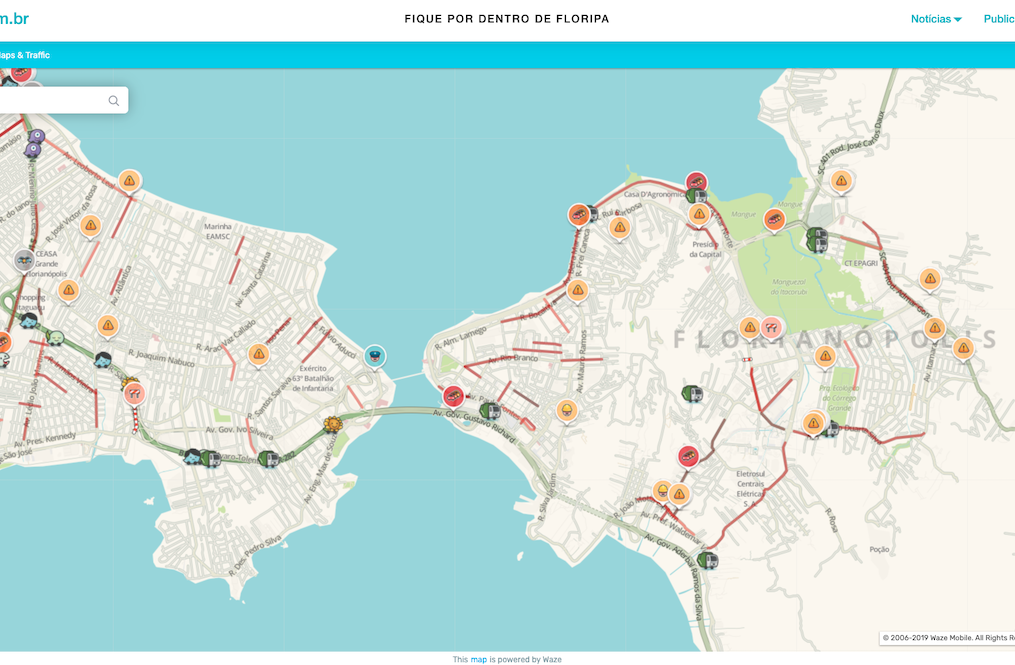Open the hazard warning near Casa D'Agronomica
The width and height of the screenshot is (1015, 665).
click(x=698, y=213)
